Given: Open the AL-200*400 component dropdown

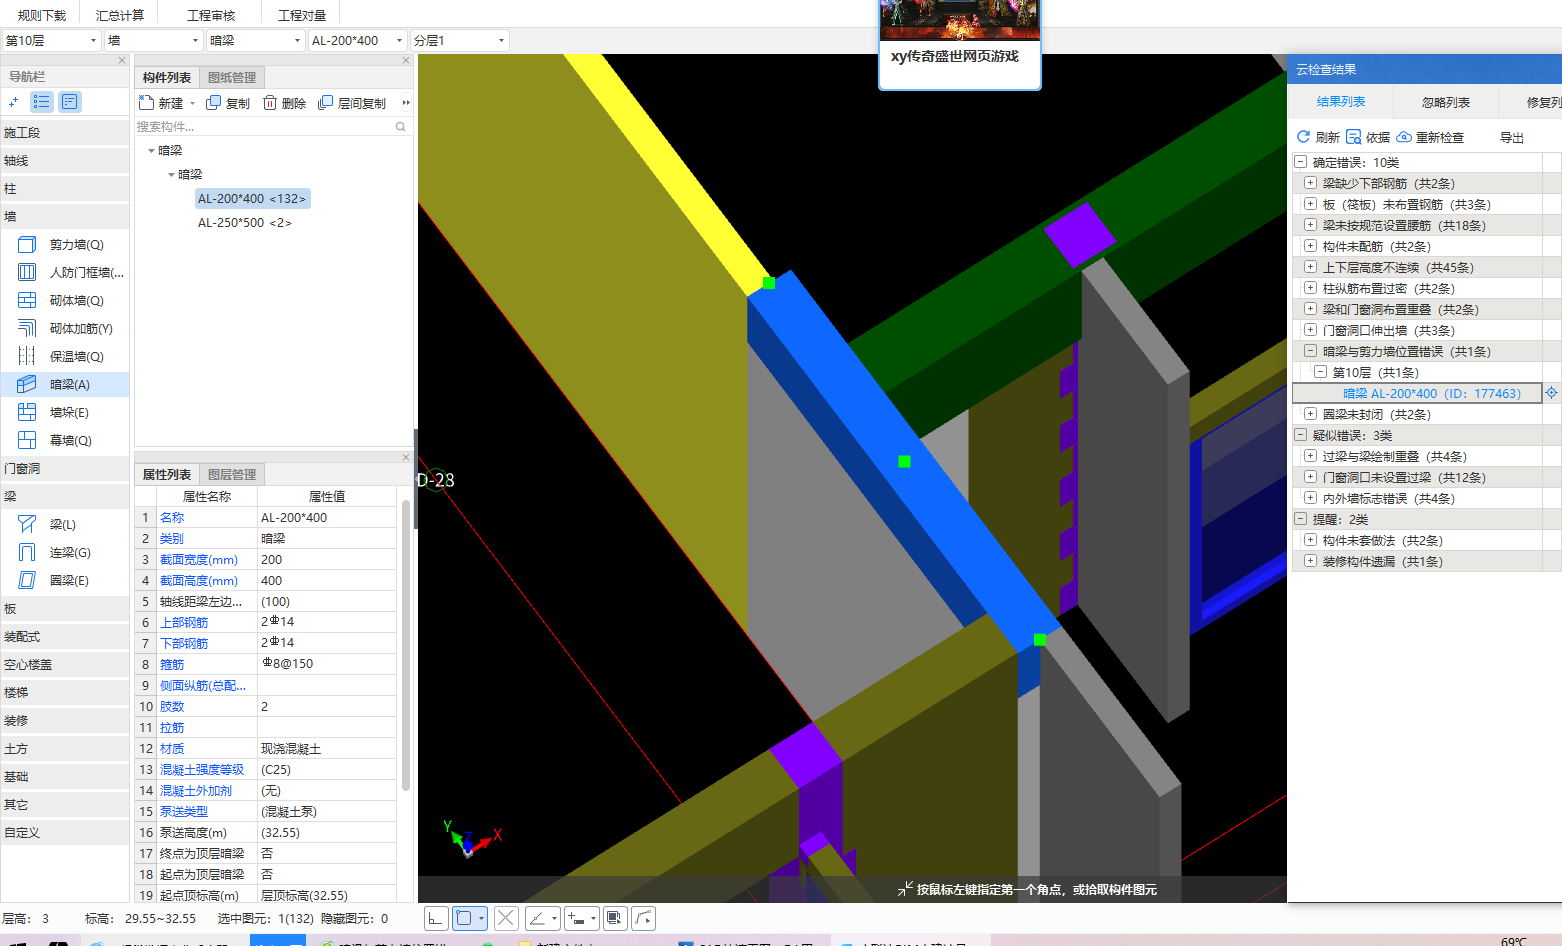Looking at the screenshot, I should pos(399,41).
